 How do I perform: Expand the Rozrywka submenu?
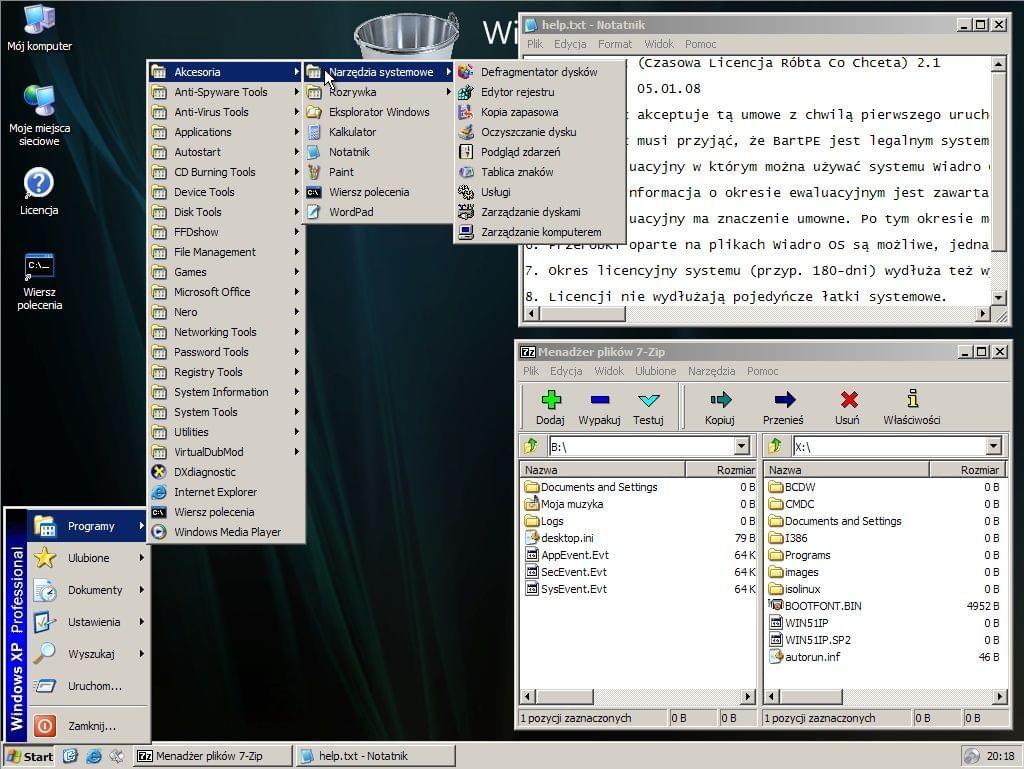click(379, 92)
